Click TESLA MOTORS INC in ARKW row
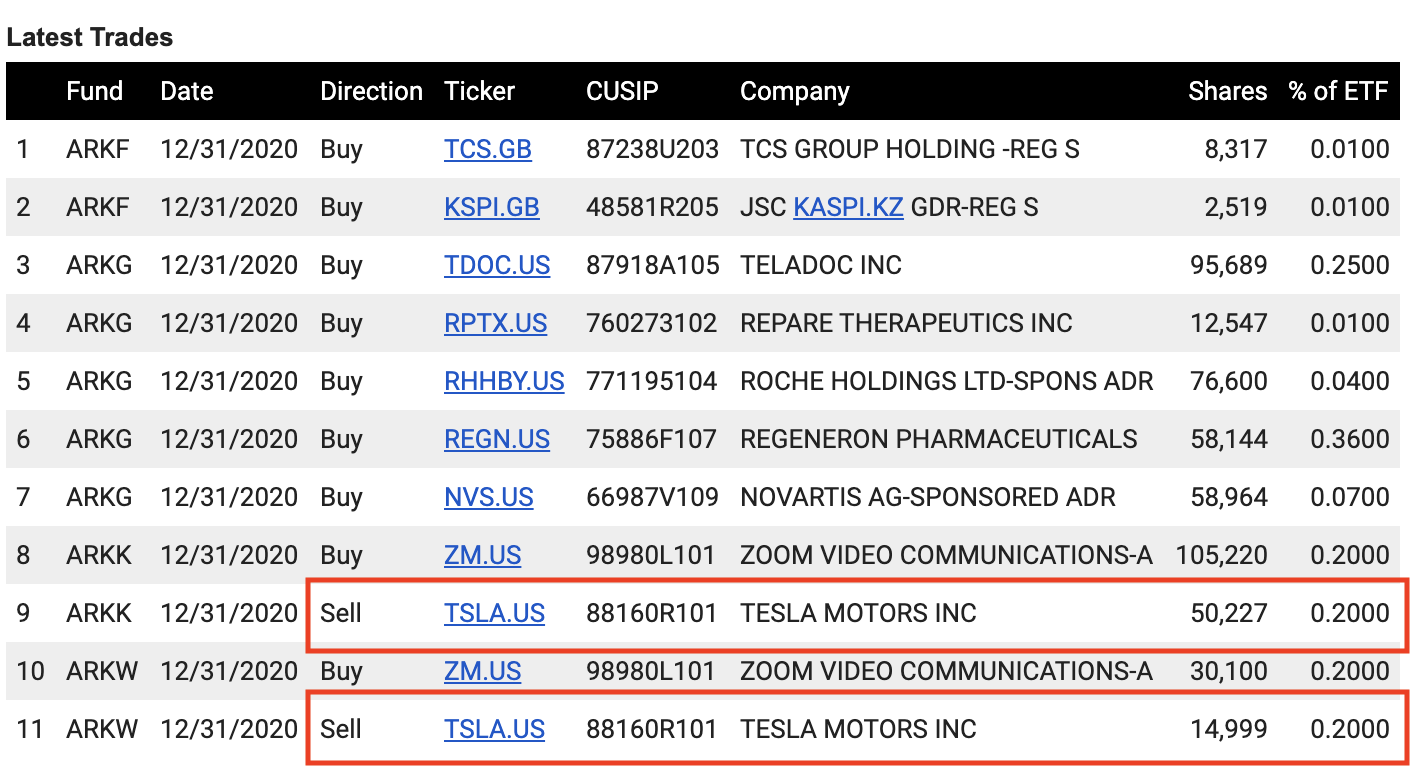 point(858,730)
